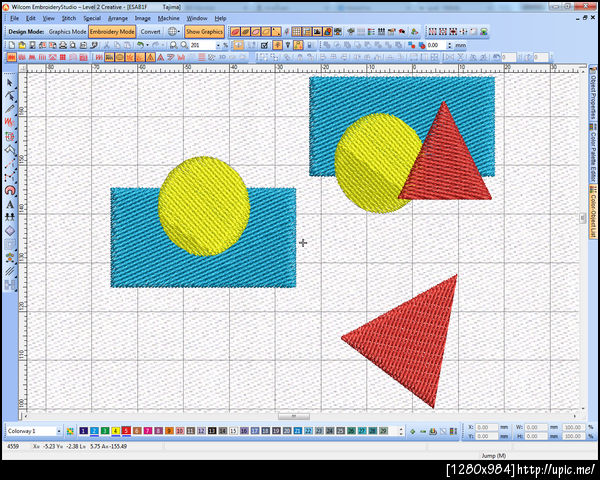The height and width of the screenshot is (480, 600).
Task: Click the yellow circle over the left rectangle
Action: point(204,206)
